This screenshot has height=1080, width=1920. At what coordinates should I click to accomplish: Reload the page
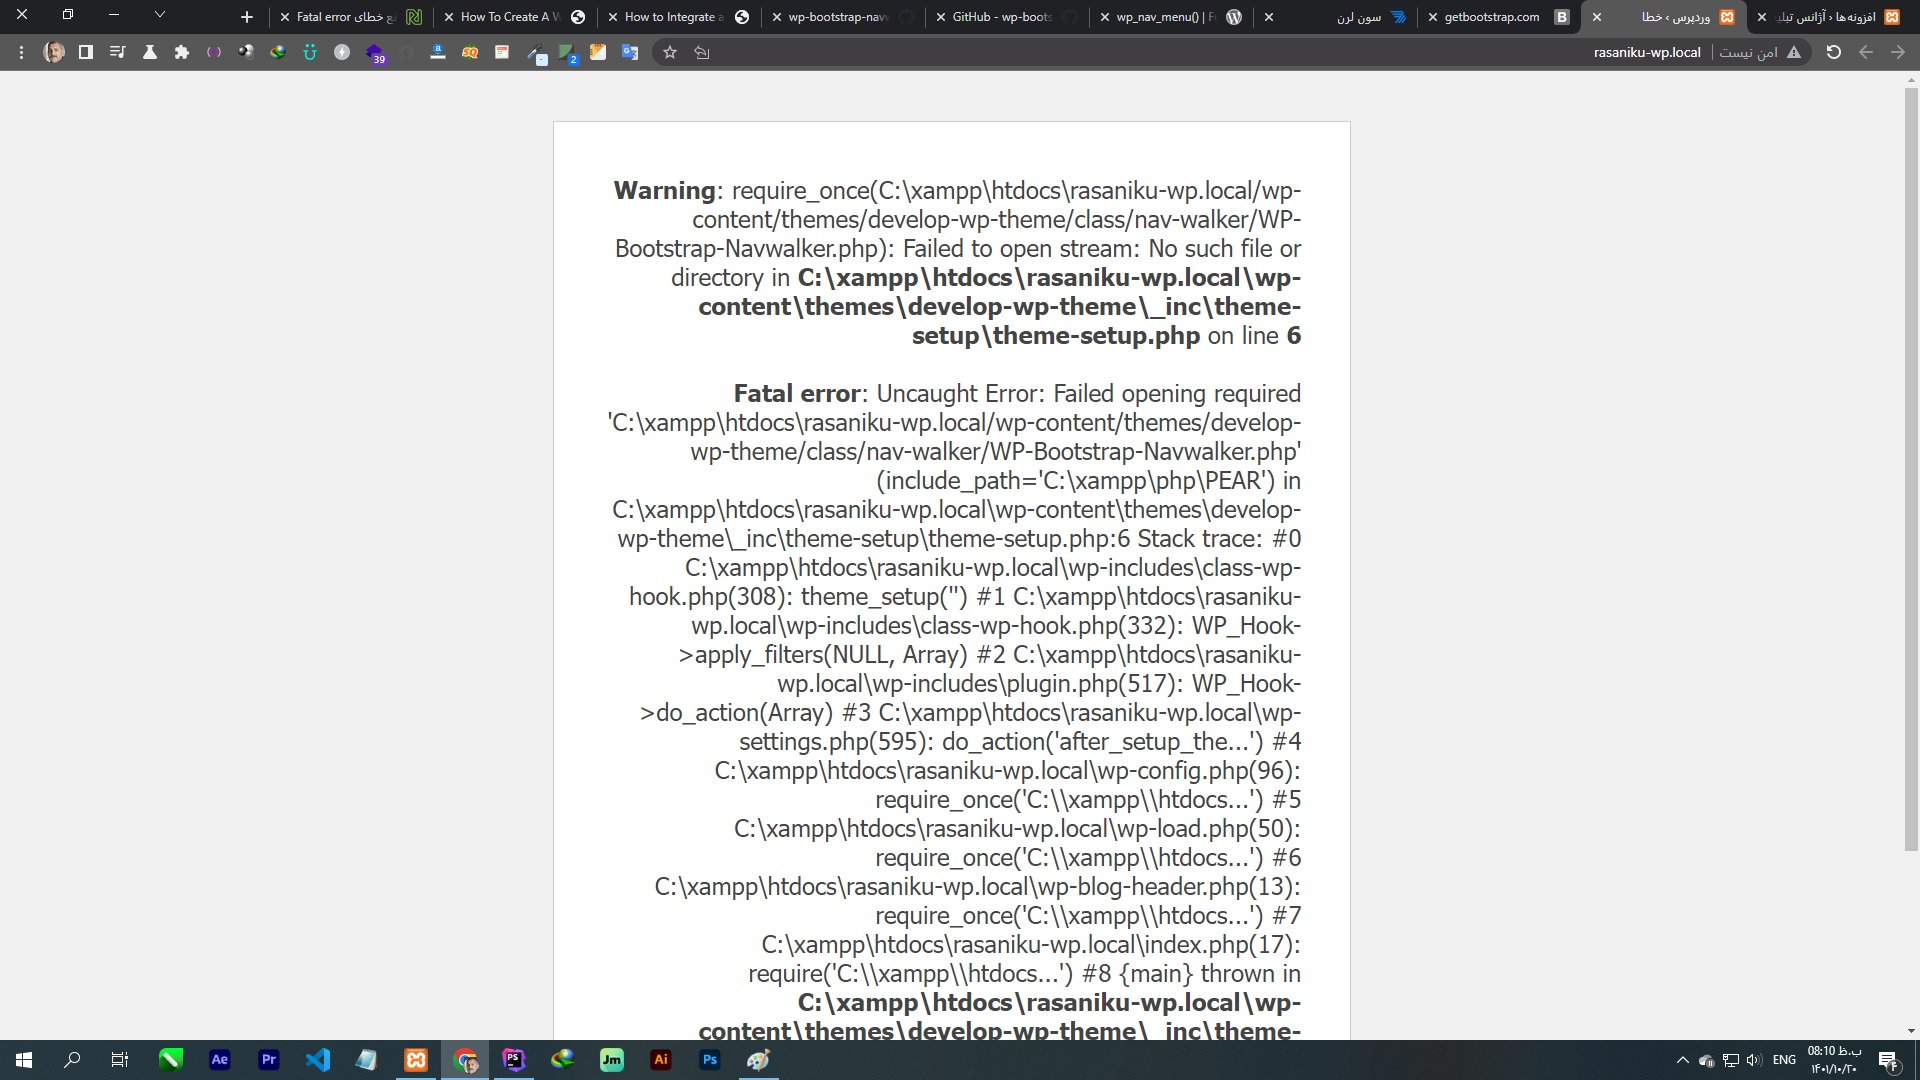click(1834, 52)
